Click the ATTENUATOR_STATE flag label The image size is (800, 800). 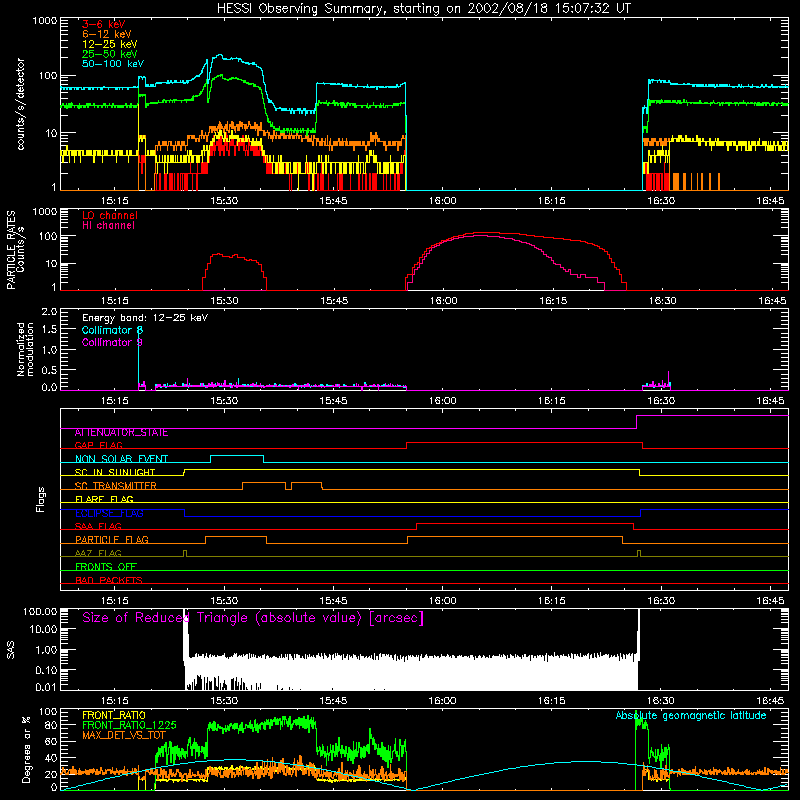point(121,433)
